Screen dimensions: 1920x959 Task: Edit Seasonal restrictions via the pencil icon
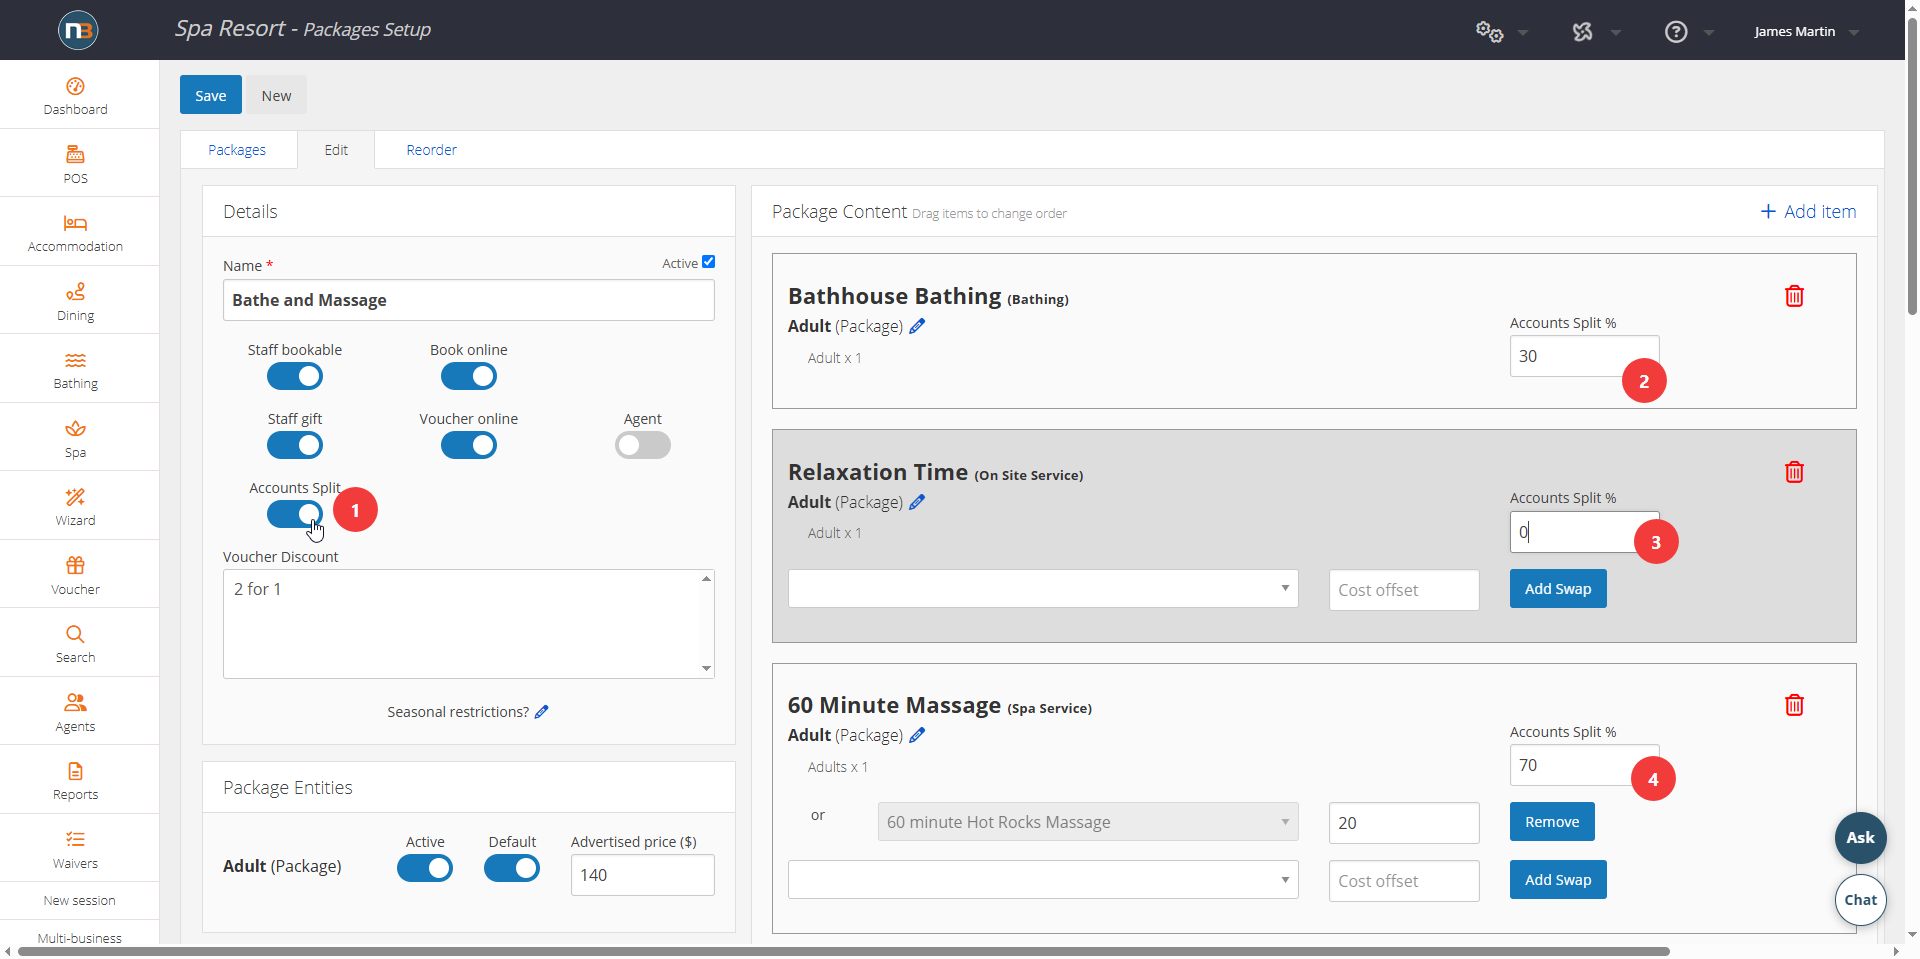542,712
